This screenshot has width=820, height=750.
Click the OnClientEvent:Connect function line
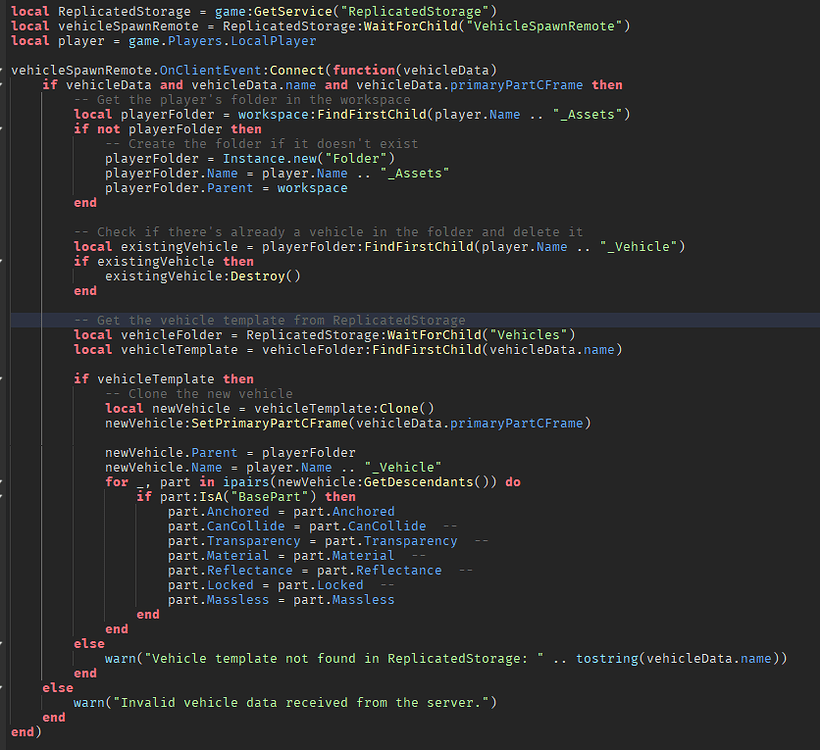click(200, 69)
